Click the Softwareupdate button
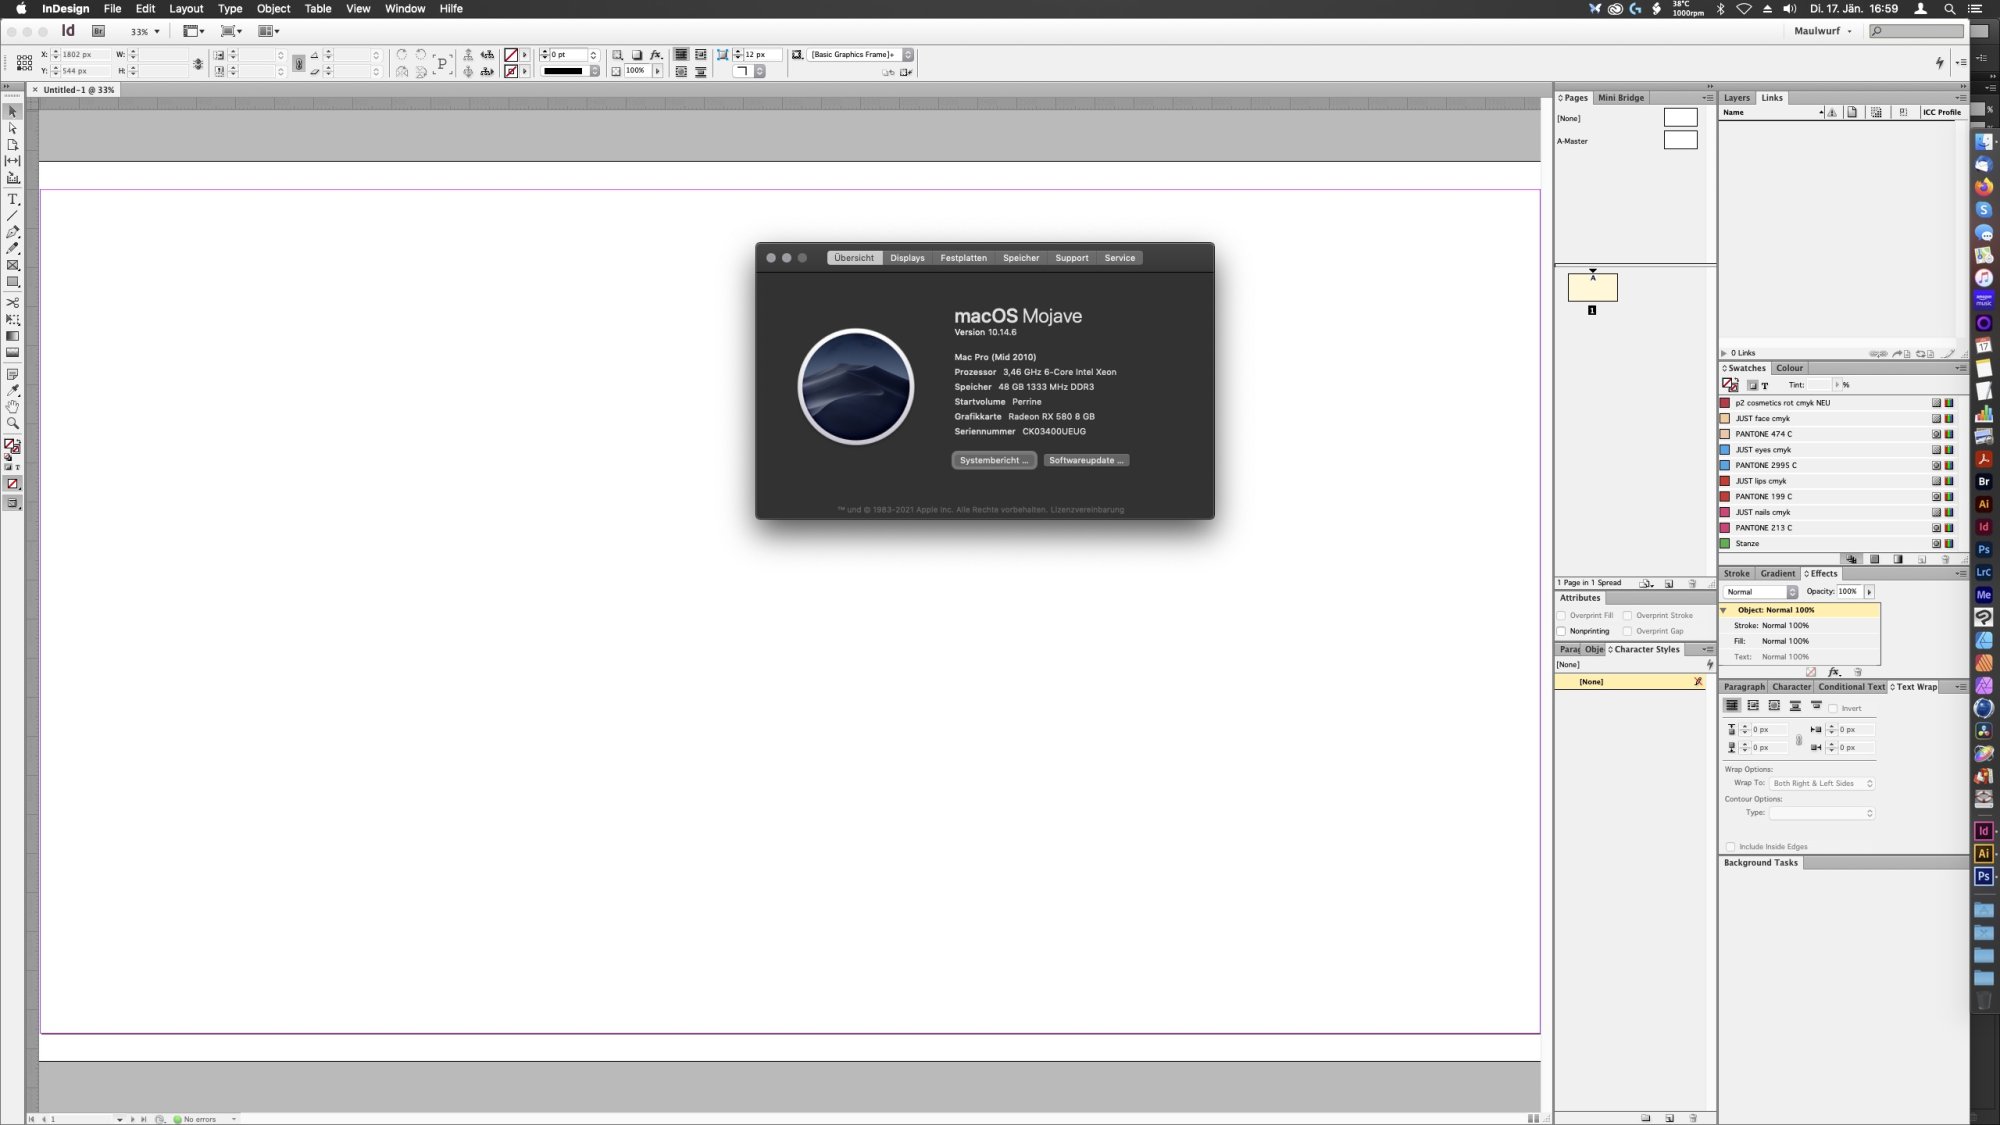The height and width of the screenshot is (1125, 2000). (x=1086, y=460)
